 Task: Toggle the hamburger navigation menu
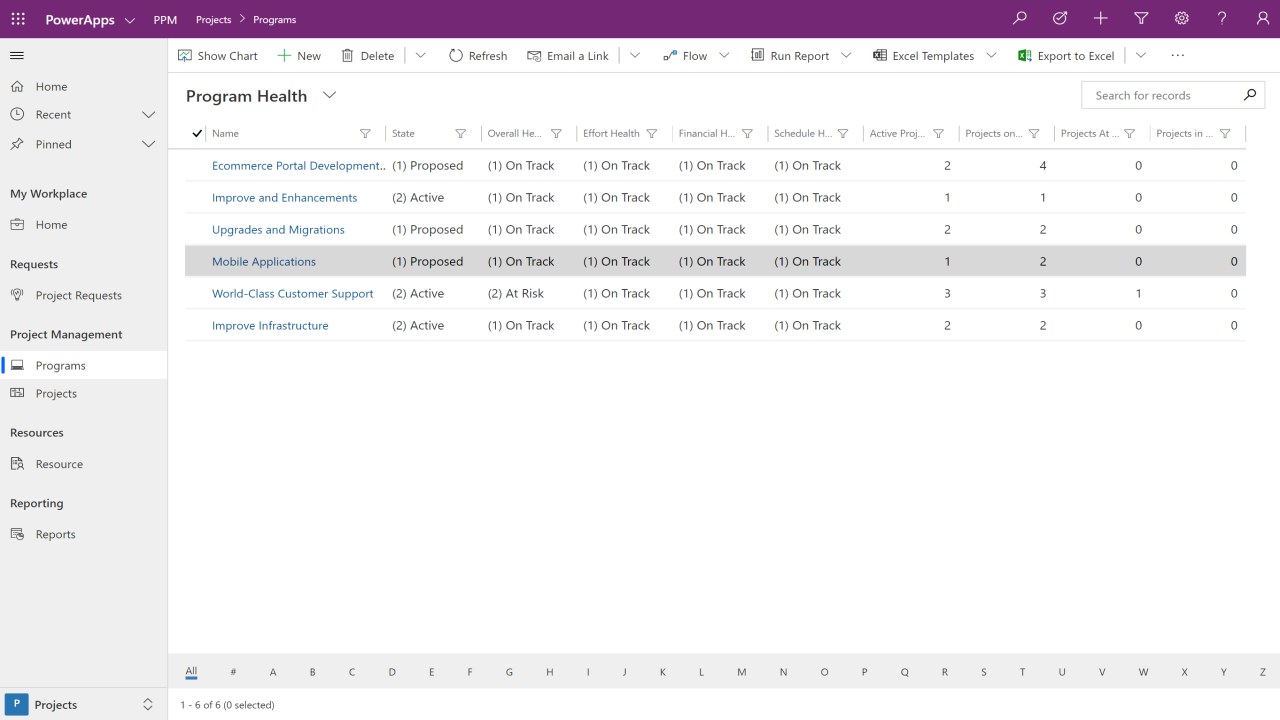[x=17, y=56]
